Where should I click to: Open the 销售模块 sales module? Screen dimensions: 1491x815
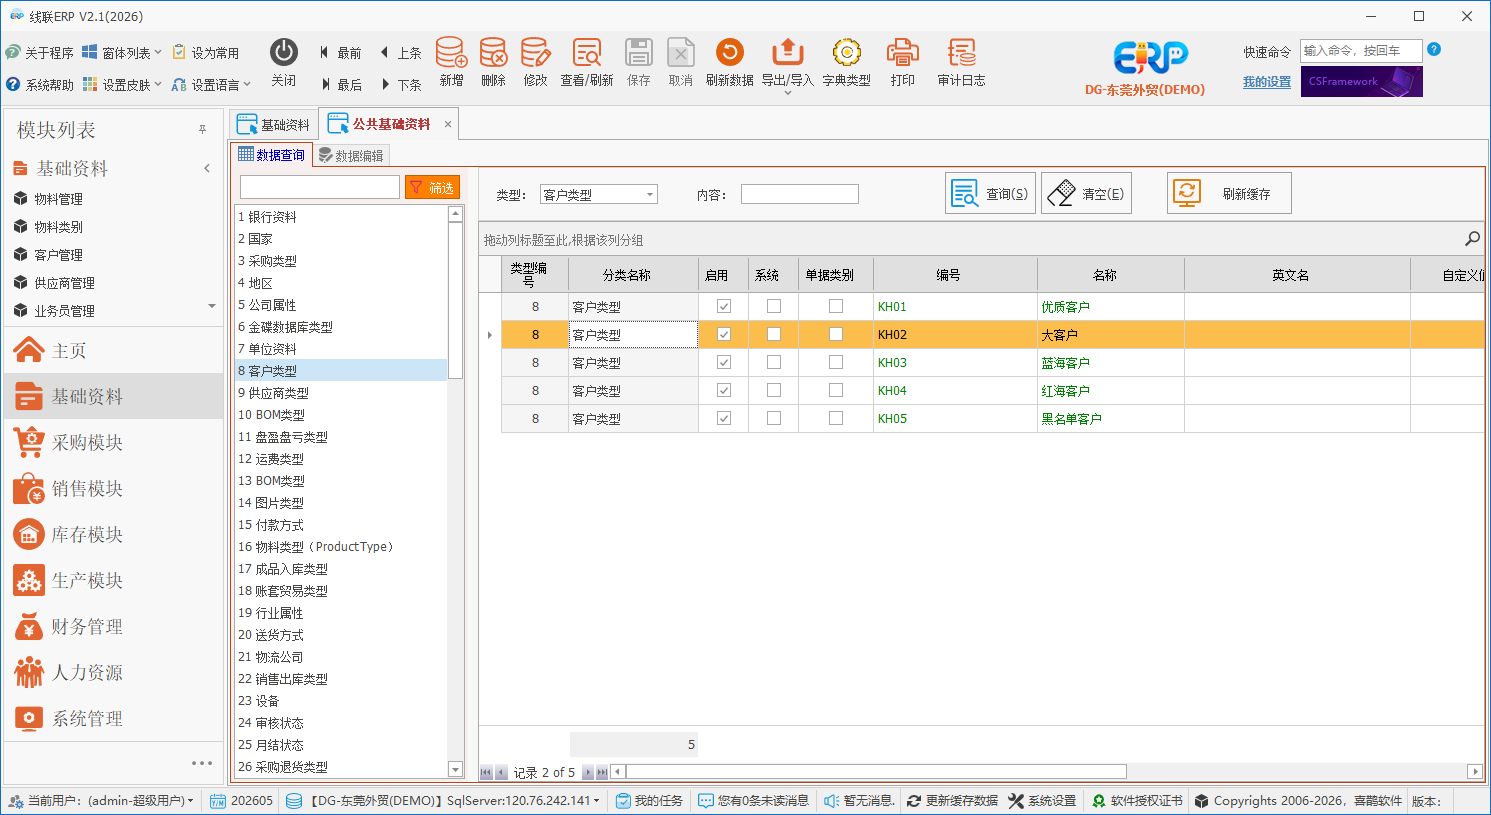(113, 488)
